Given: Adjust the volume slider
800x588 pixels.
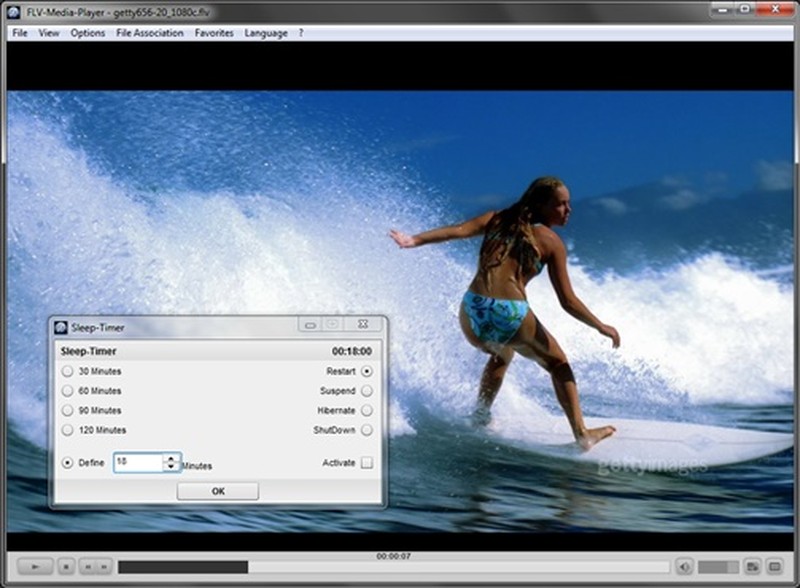Looking at the screenshot, I should [718, 566].
